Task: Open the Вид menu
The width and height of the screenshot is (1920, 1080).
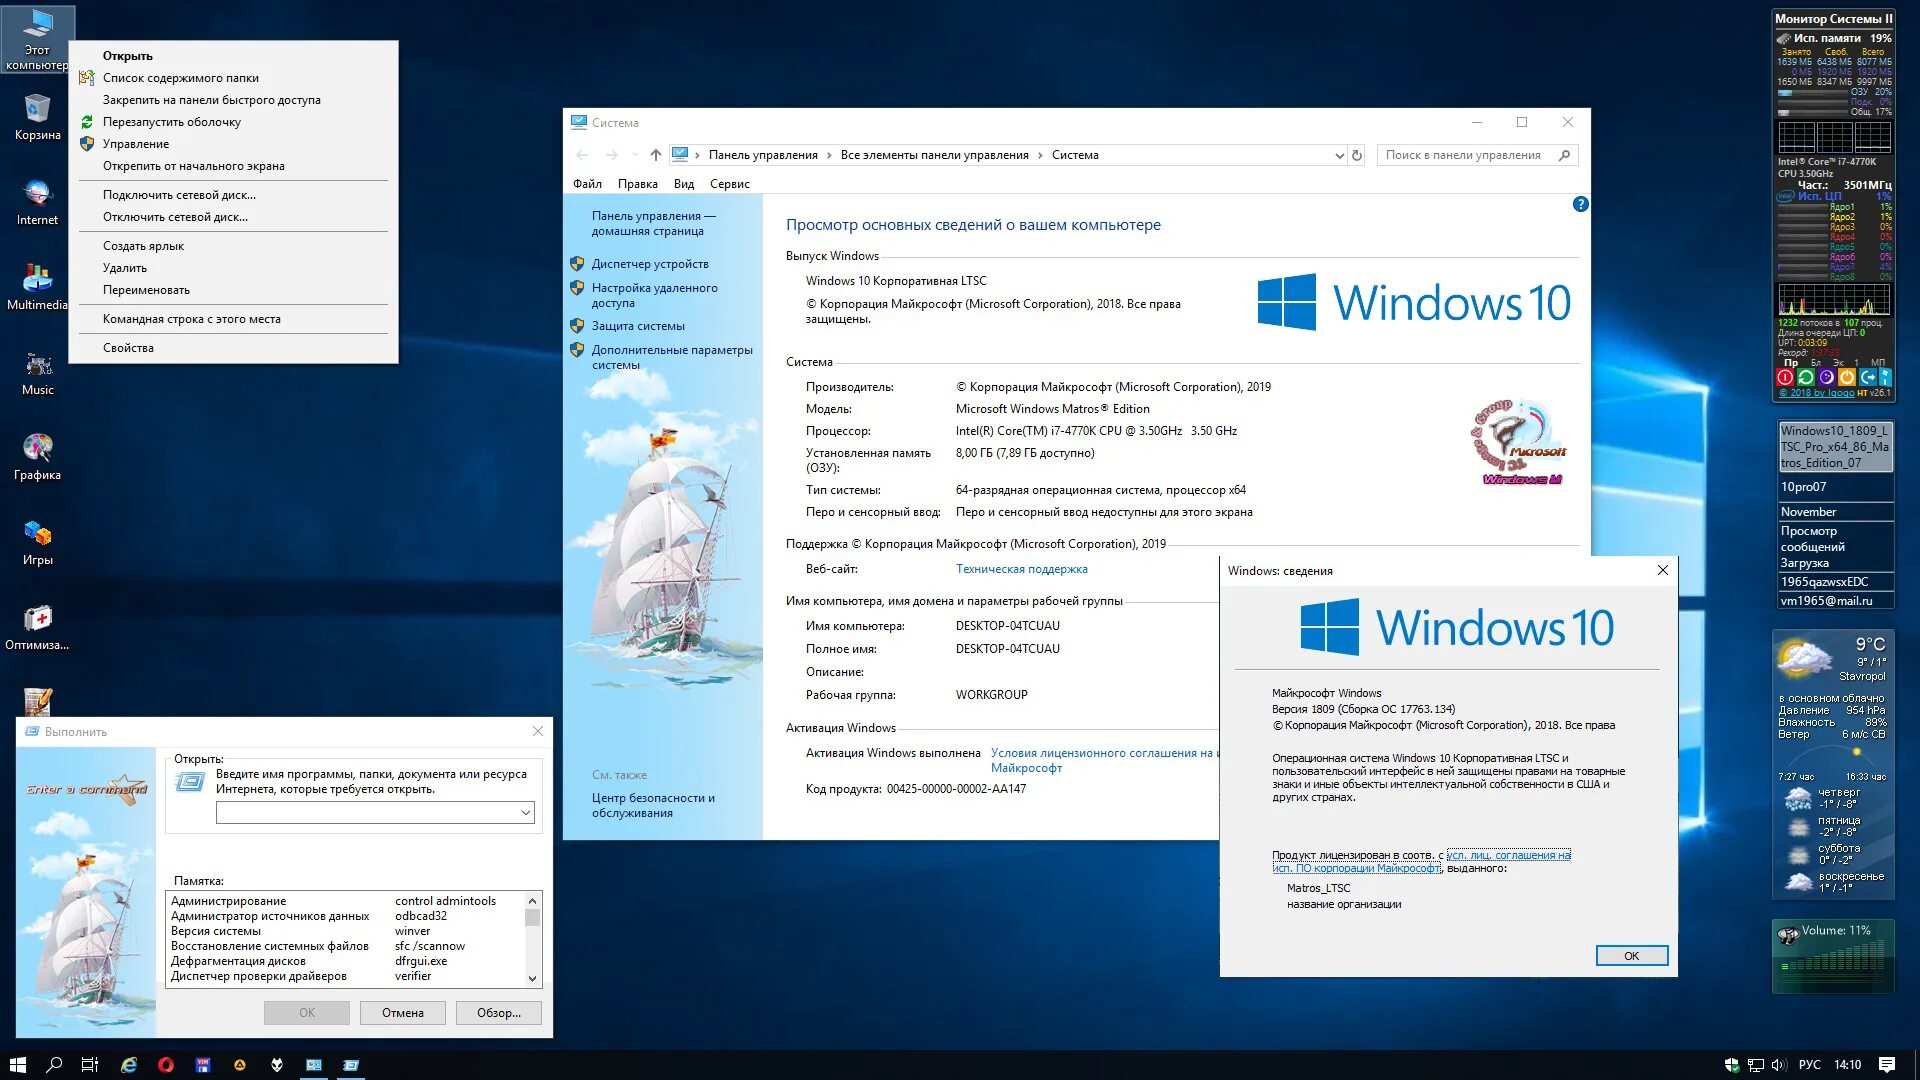Action: pyautogui.click(x=683, y=184)
